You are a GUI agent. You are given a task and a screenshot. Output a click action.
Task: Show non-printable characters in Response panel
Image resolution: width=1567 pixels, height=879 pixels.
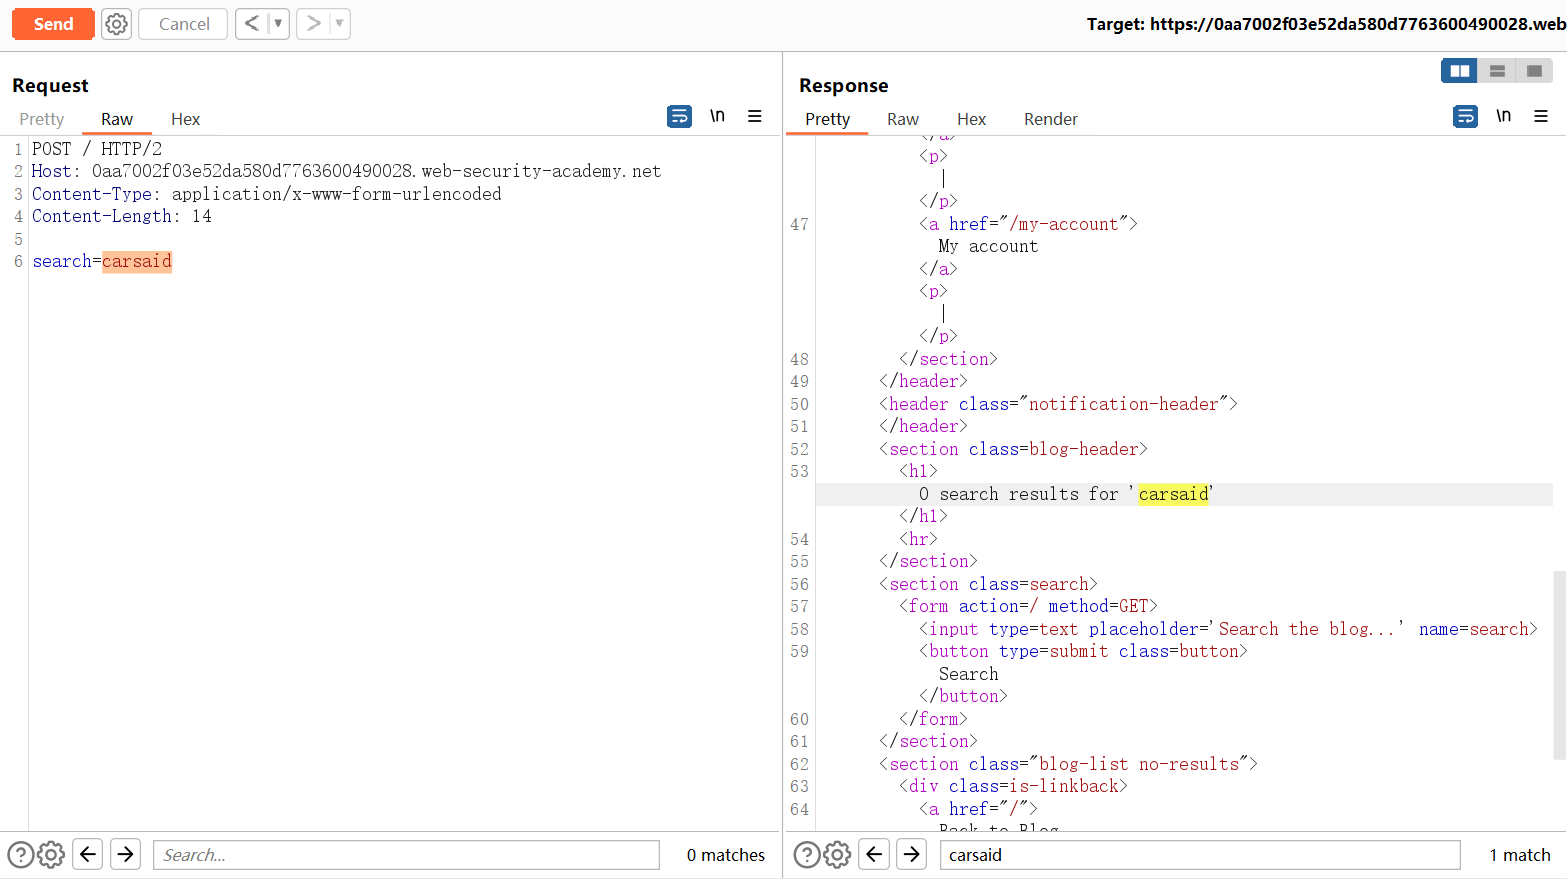tap(1503, 117)
